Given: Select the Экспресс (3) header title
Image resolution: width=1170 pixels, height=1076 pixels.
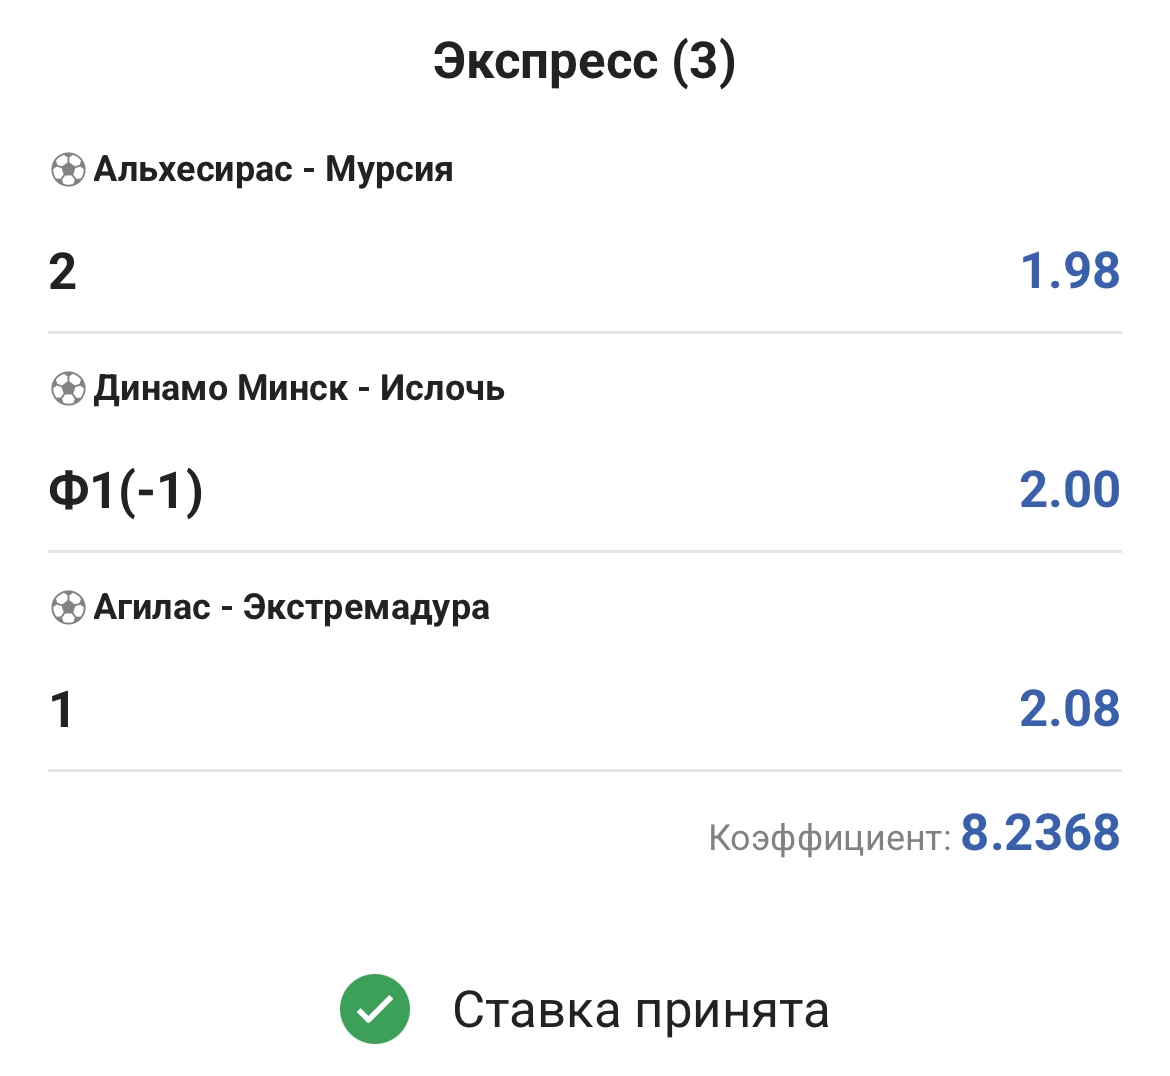Looking at the screenshot, I should click(584, 62).
